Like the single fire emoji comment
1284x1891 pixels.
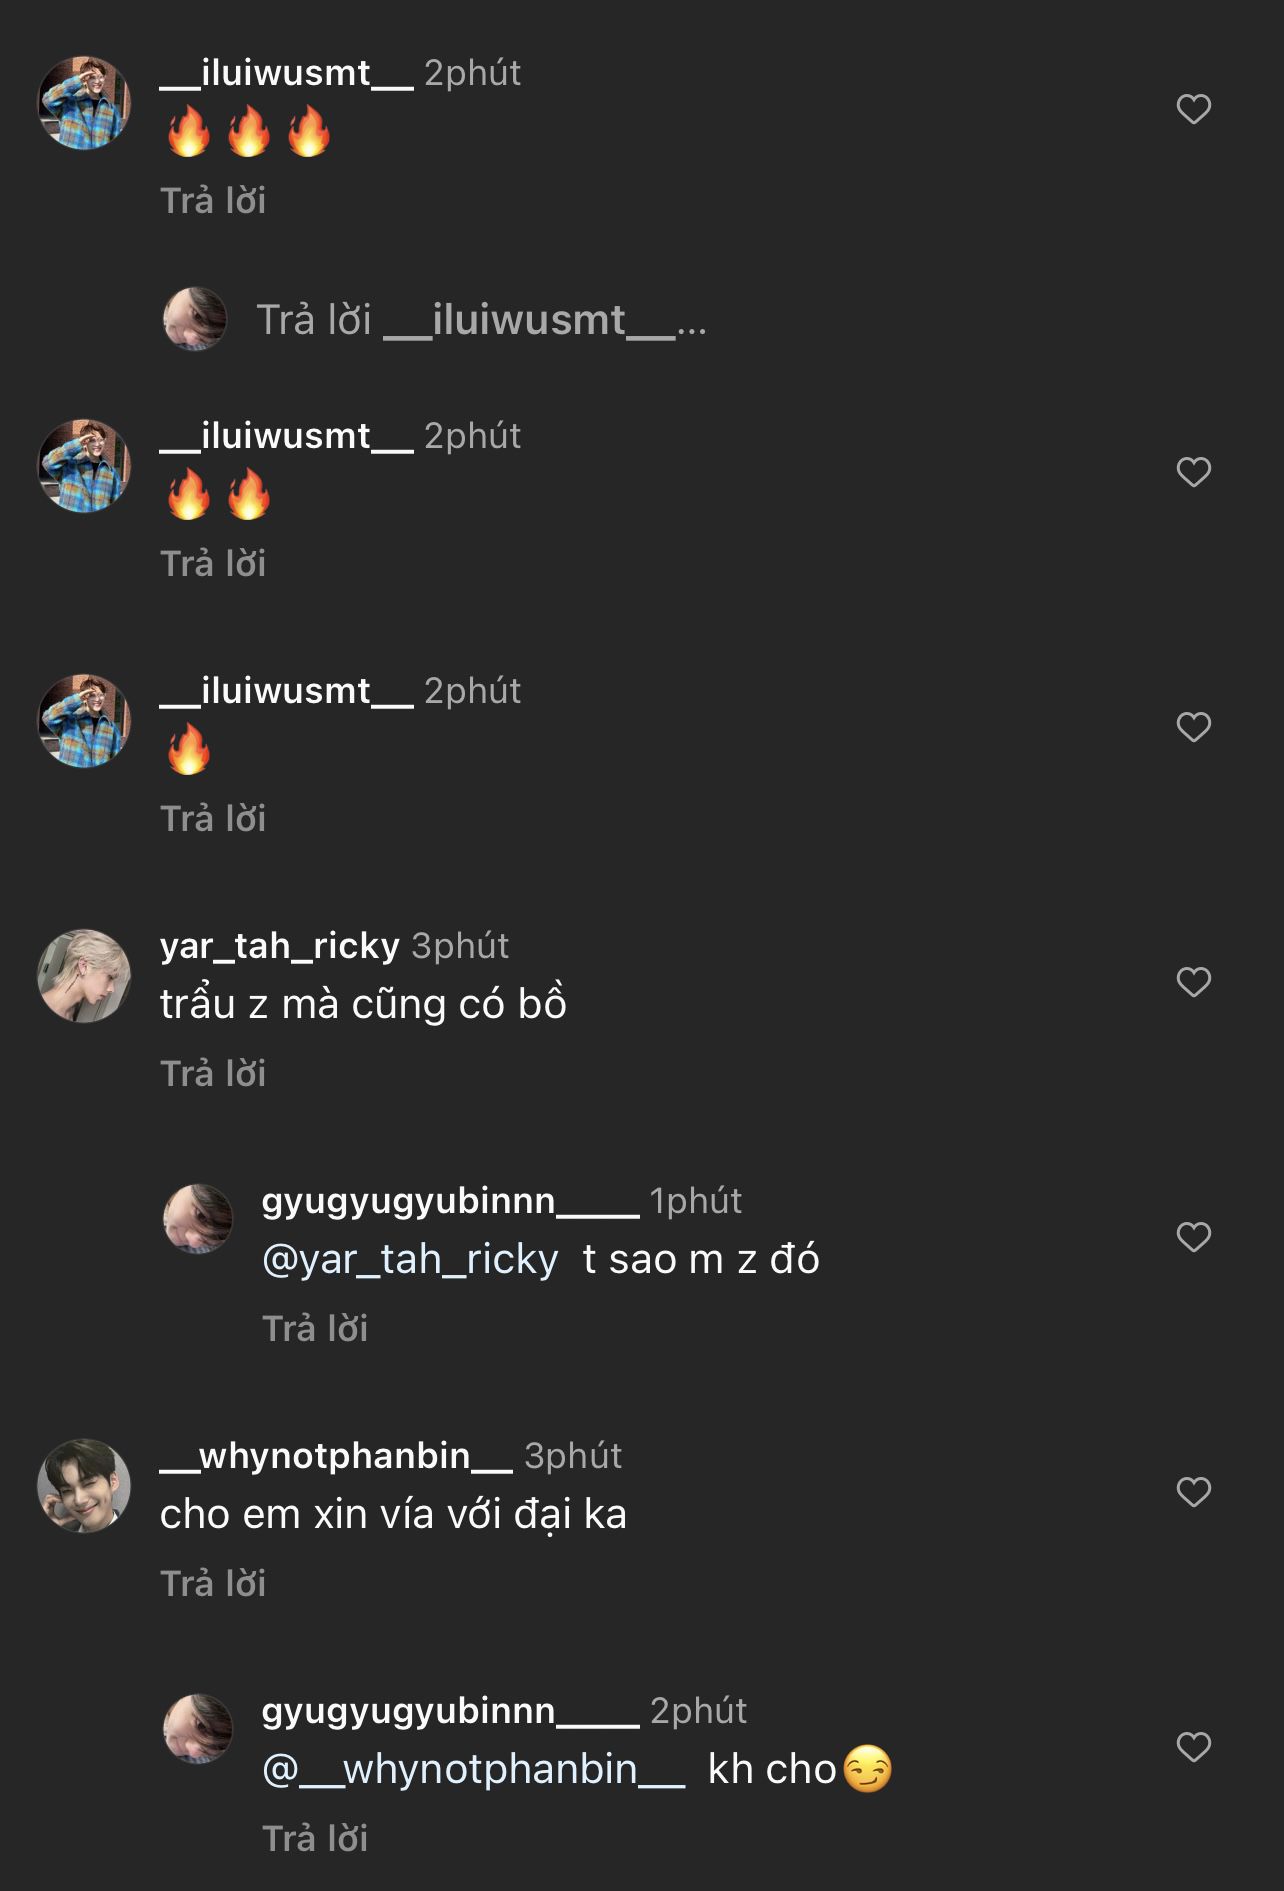(x=1193, y=727)
